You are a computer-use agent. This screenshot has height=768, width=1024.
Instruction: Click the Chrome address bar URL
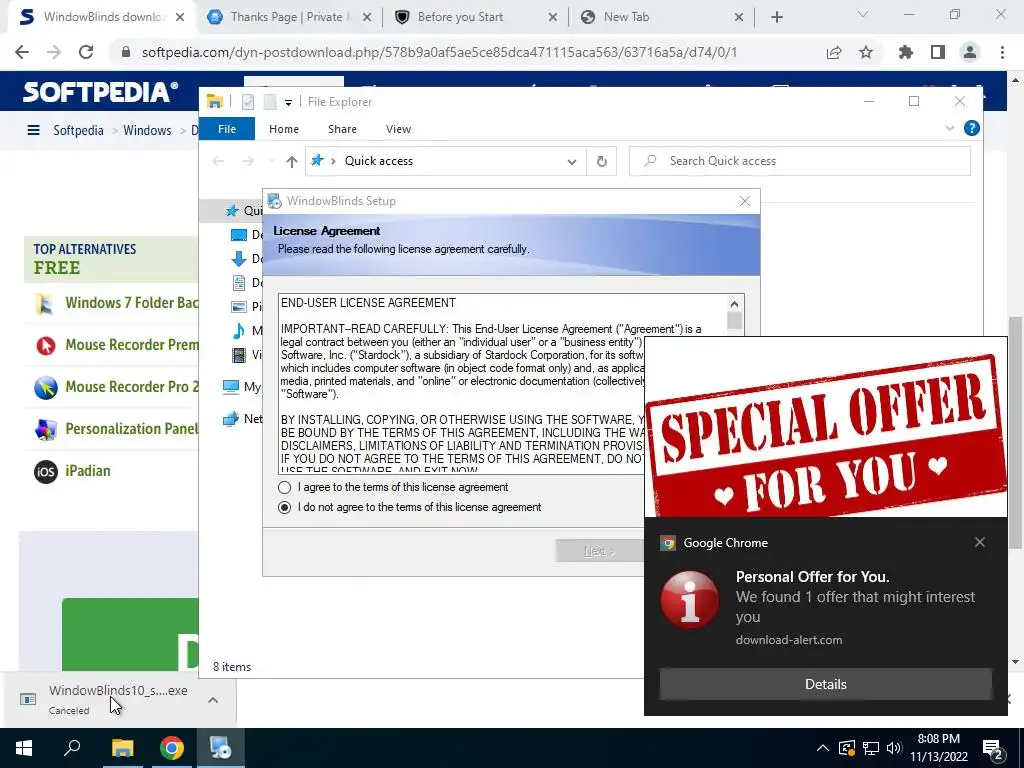pyautogui.click(x=439, y=52)
